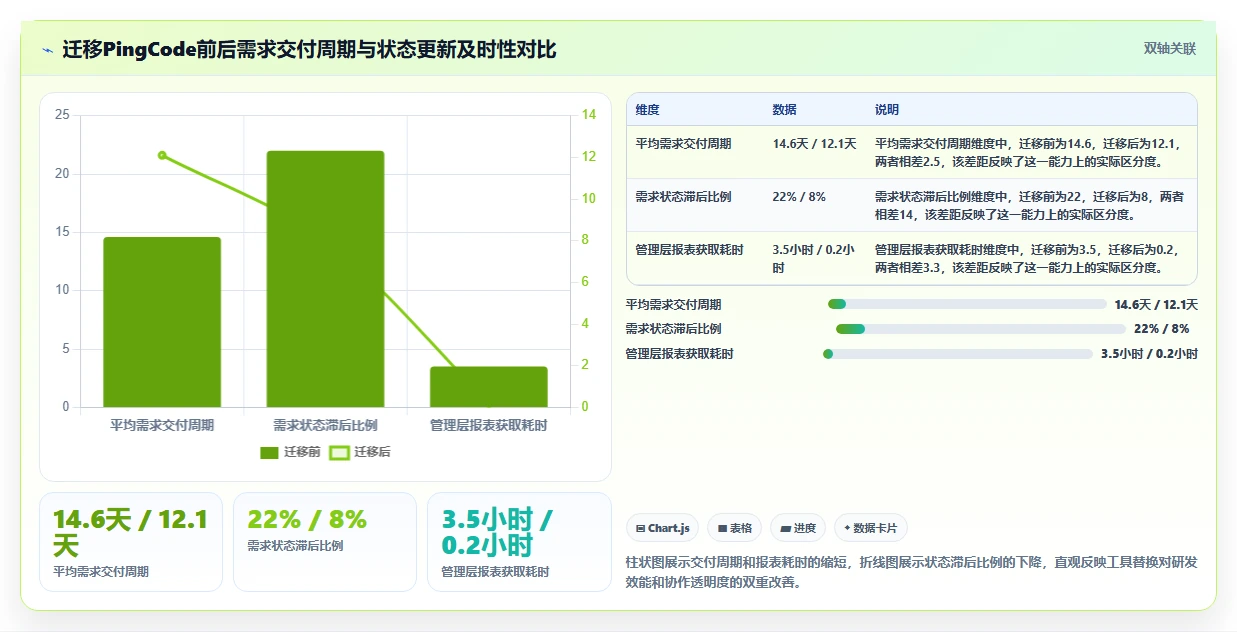The height and width of the screenshot is (632, 1237).
Task: Click progress value 22% / 8%
Action: [1162, 329]
